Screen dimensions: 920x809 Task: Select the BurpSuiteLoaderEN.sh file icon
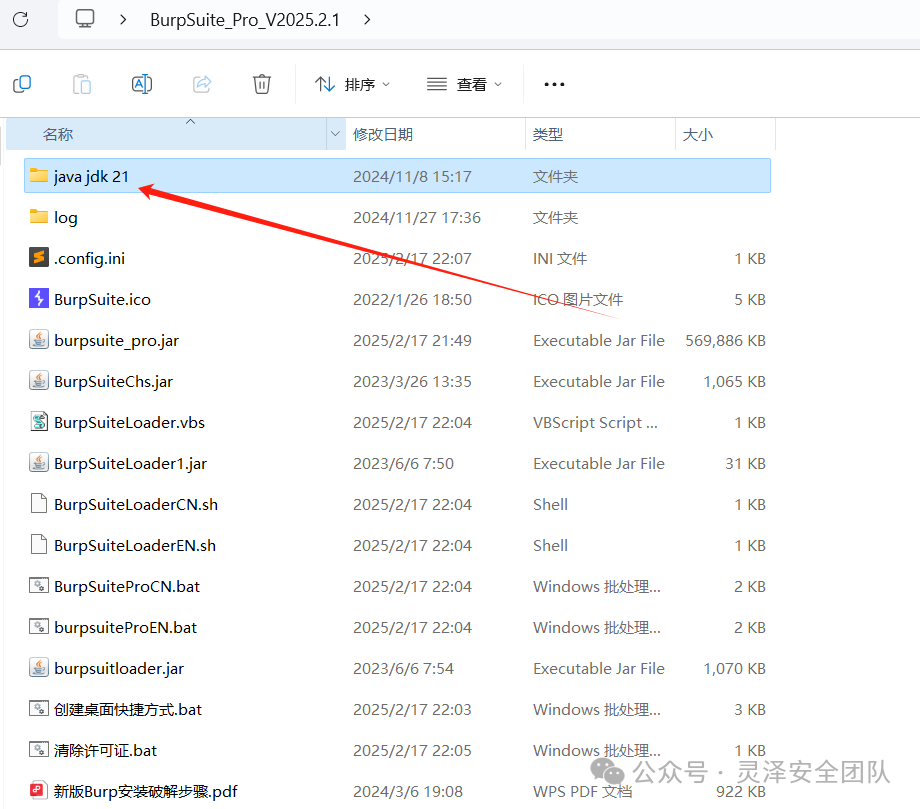click(x=39, y=544)
